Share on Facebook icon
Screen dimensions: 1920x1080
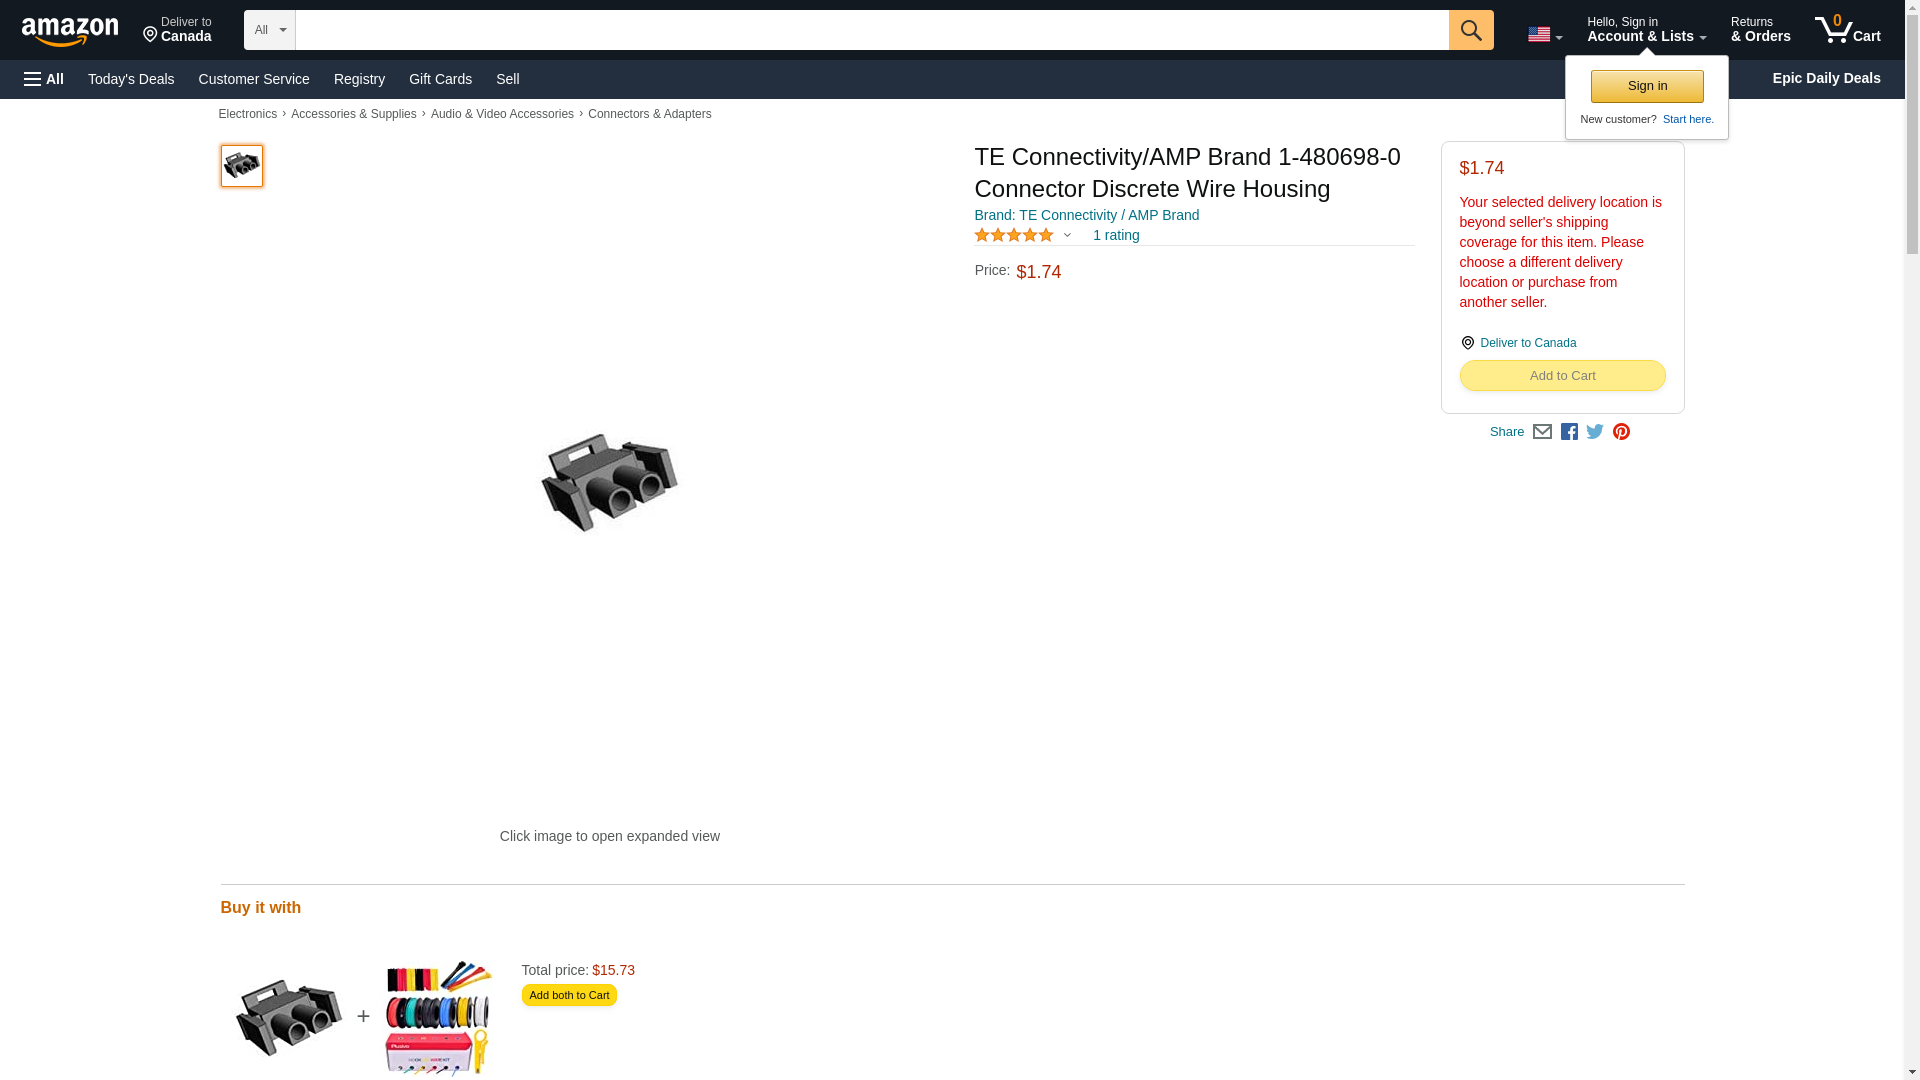(1568, 432)
